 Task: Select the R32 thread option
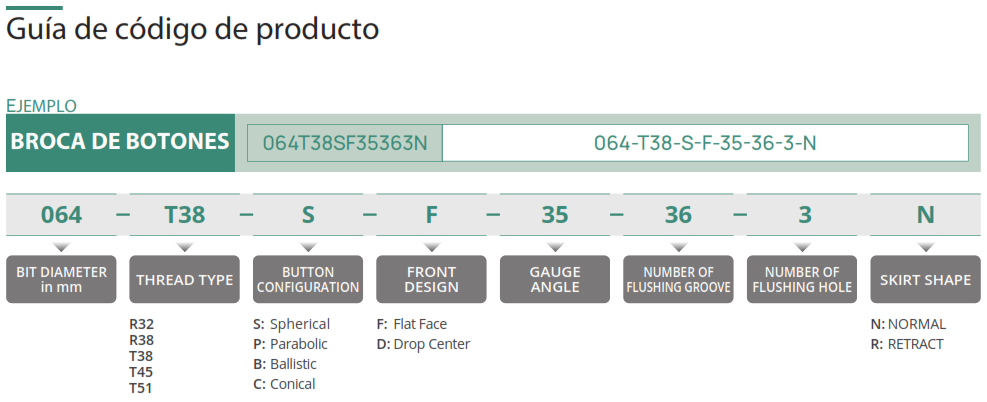pyautogui.click(x=142, y=325)
